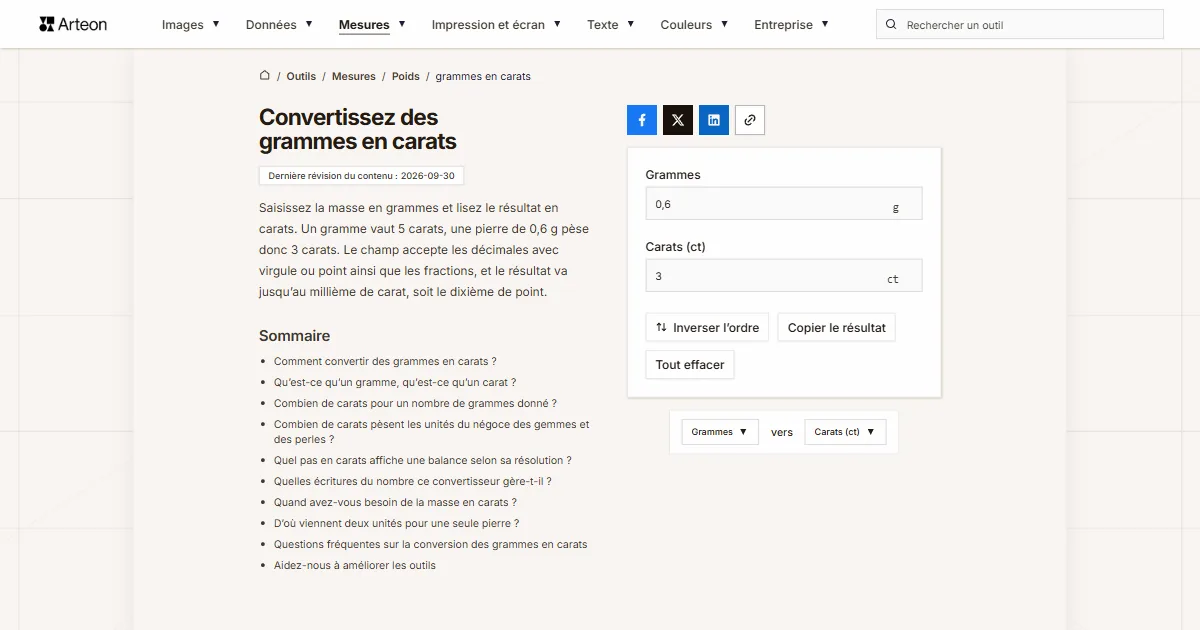Open 'Questions fréquentes sur la conversion' link
Screen dimensions: 1200x630
(x=431, y=544)
